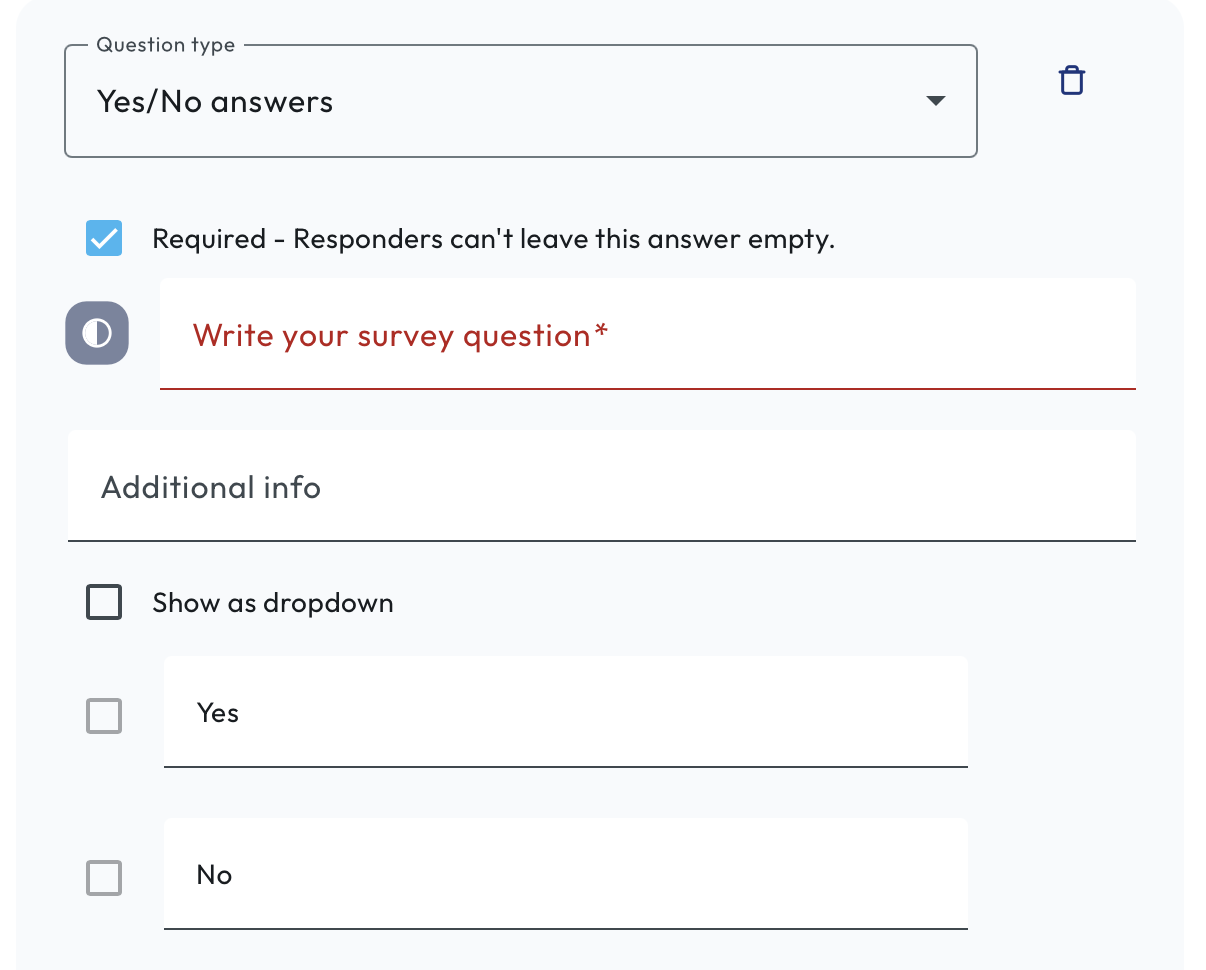Delete this question with the trash icon
This screenshot has width=1206, height=970.
click(1071, 81)
